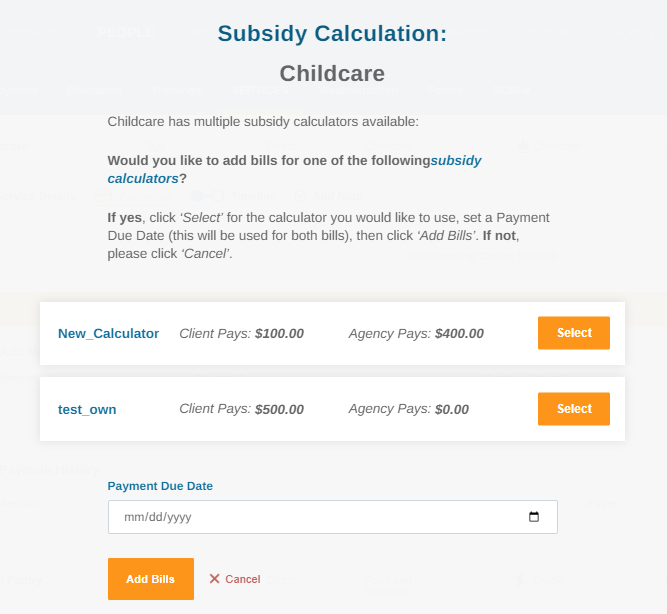Switch to the faded SERVICES tab
The height and width of the screenshot is (614, 667).
tap(260, 90)
